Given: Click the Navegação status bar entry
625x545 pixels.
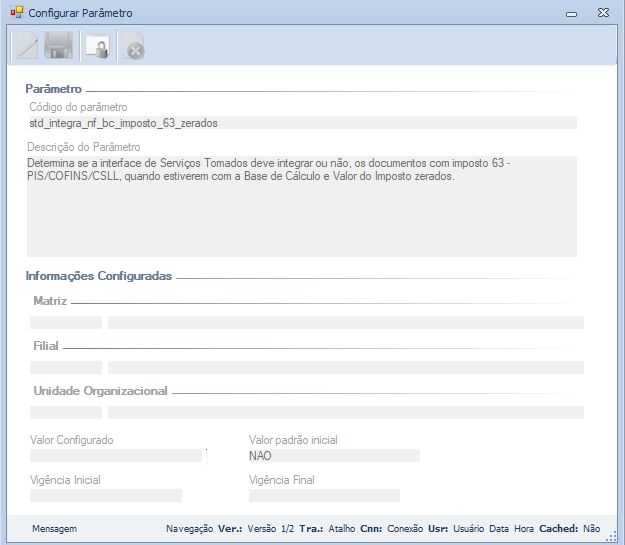Looking at the screenshot, I should (189, 529).
